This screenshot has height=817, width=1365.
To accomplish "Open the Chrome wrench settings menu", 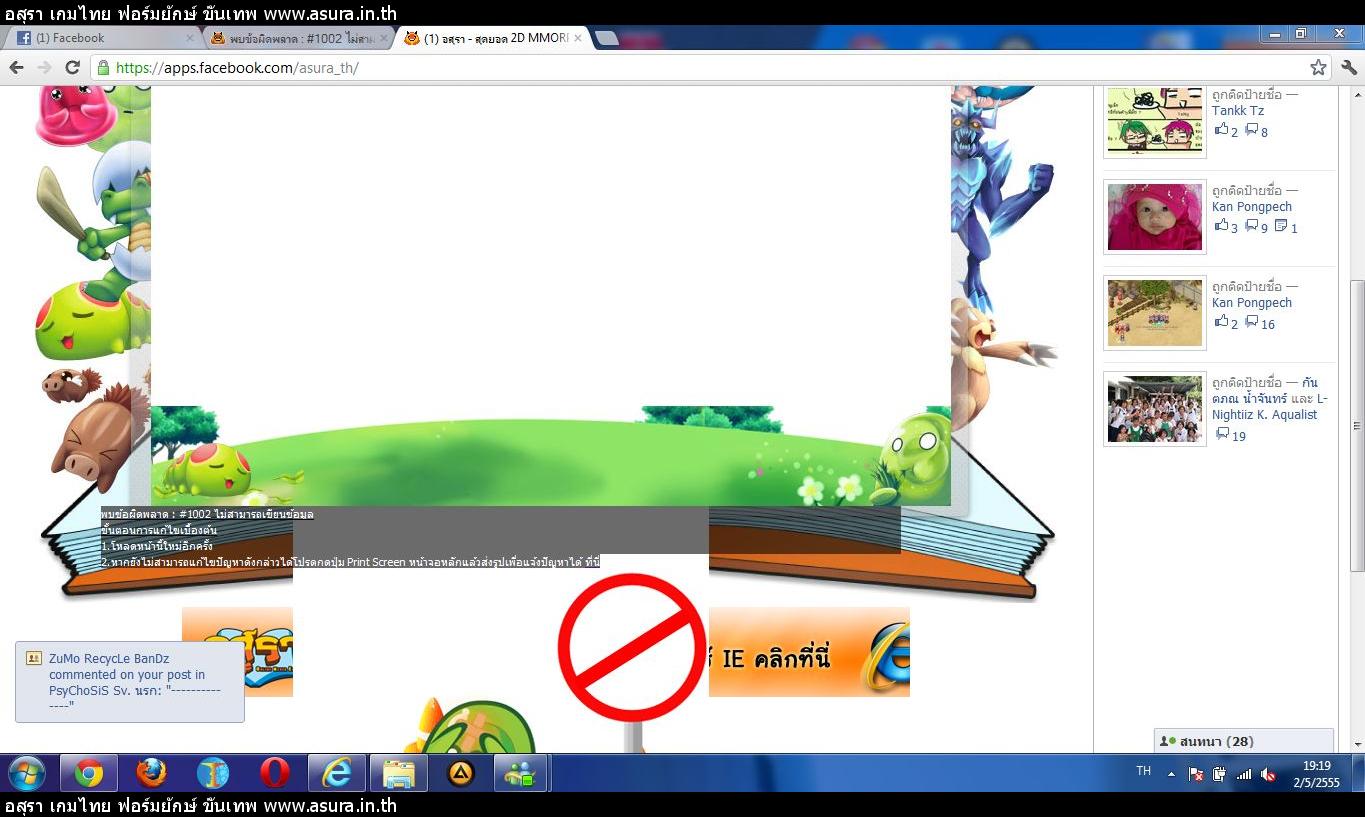I will click(1348, 67).
